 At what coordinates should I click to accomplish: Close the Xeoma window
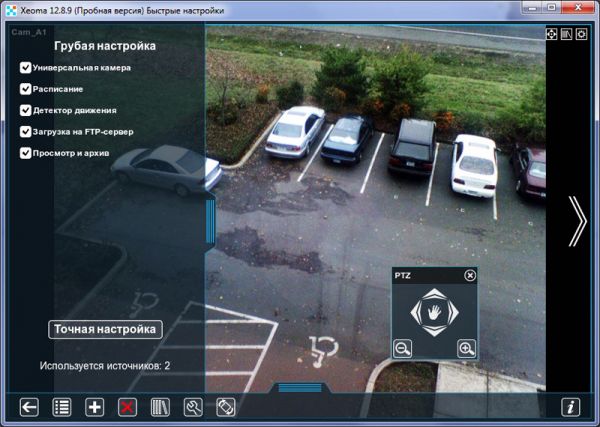[x=578, y=7]
